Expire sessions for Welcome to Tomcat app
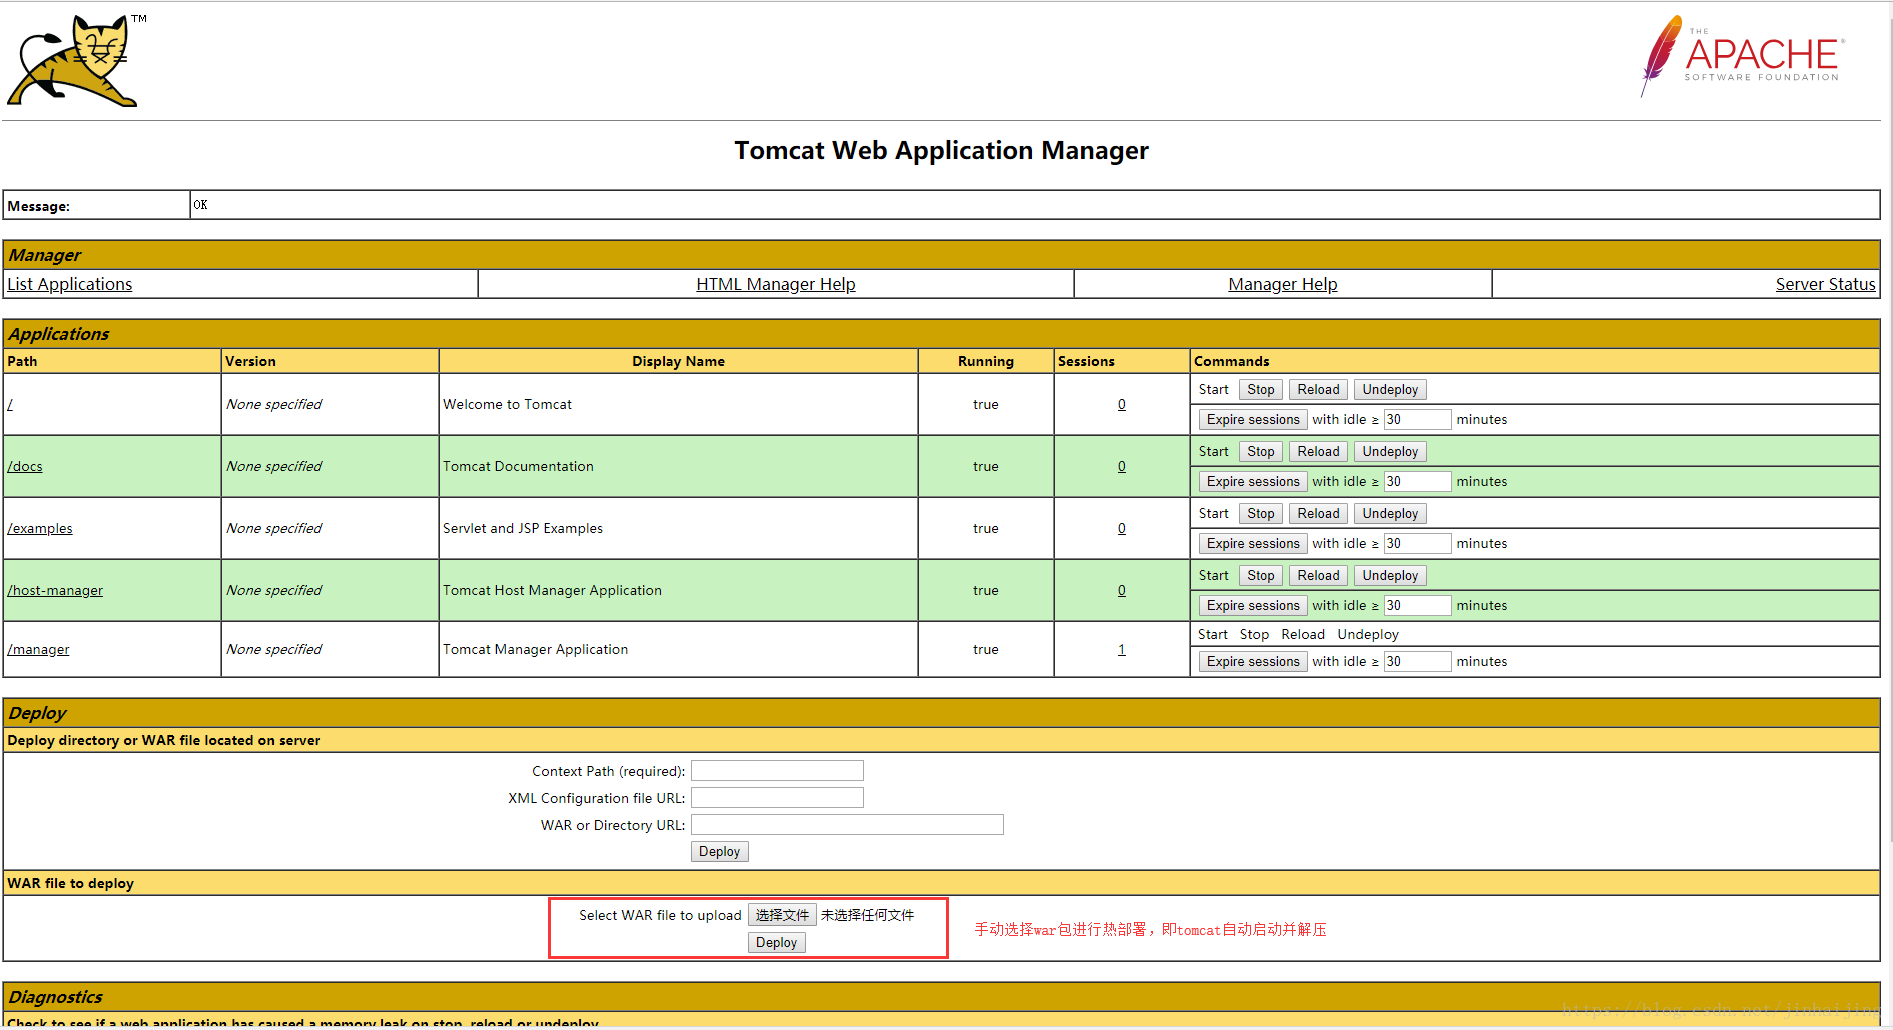The height and width of the screenshot is (1030, 1893). 1253,420
